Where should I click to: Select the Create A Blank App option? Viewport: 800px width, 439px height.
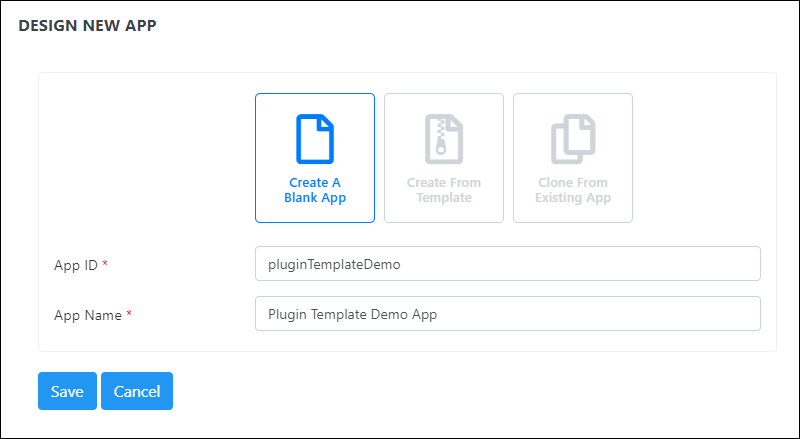(315, 158)
